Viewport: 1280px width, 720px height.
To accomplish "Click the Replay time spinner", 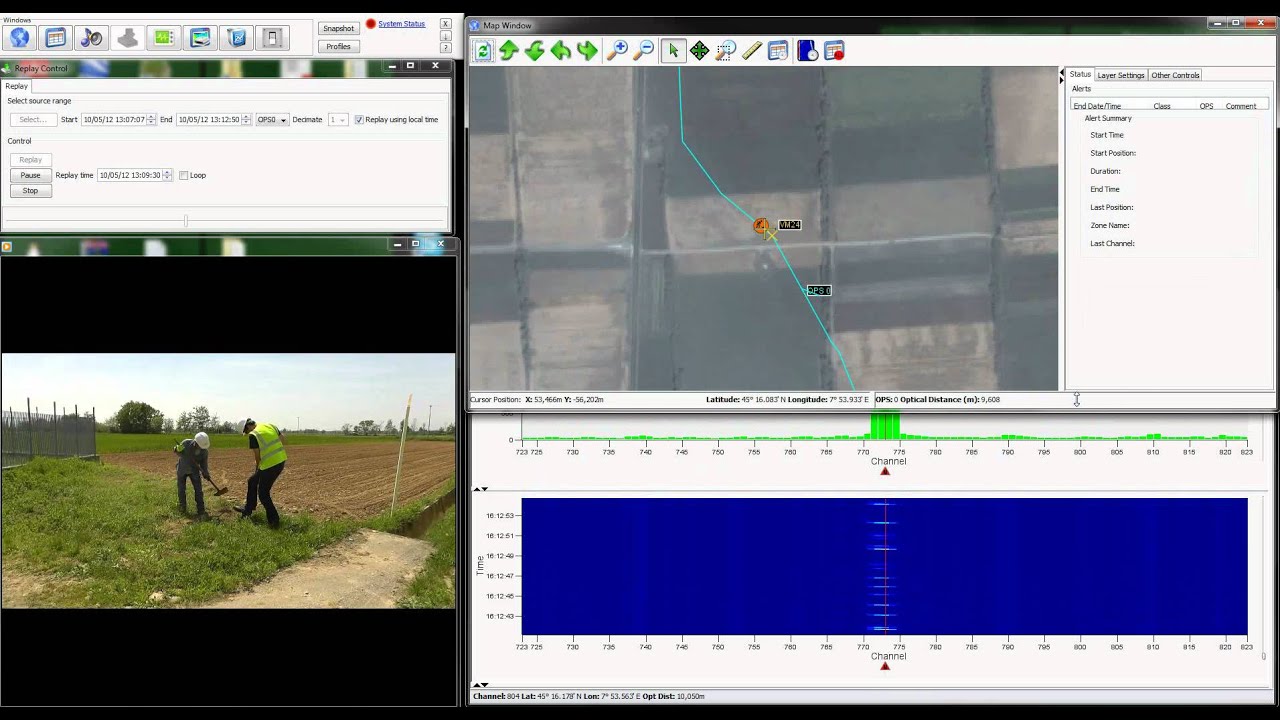I will click(x=166, y=175).
